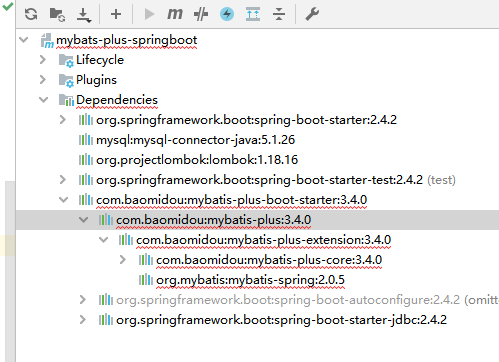This screenshot has height=362, width=499.
Task: Select the Dependencies label
Action: pos(117,100)
